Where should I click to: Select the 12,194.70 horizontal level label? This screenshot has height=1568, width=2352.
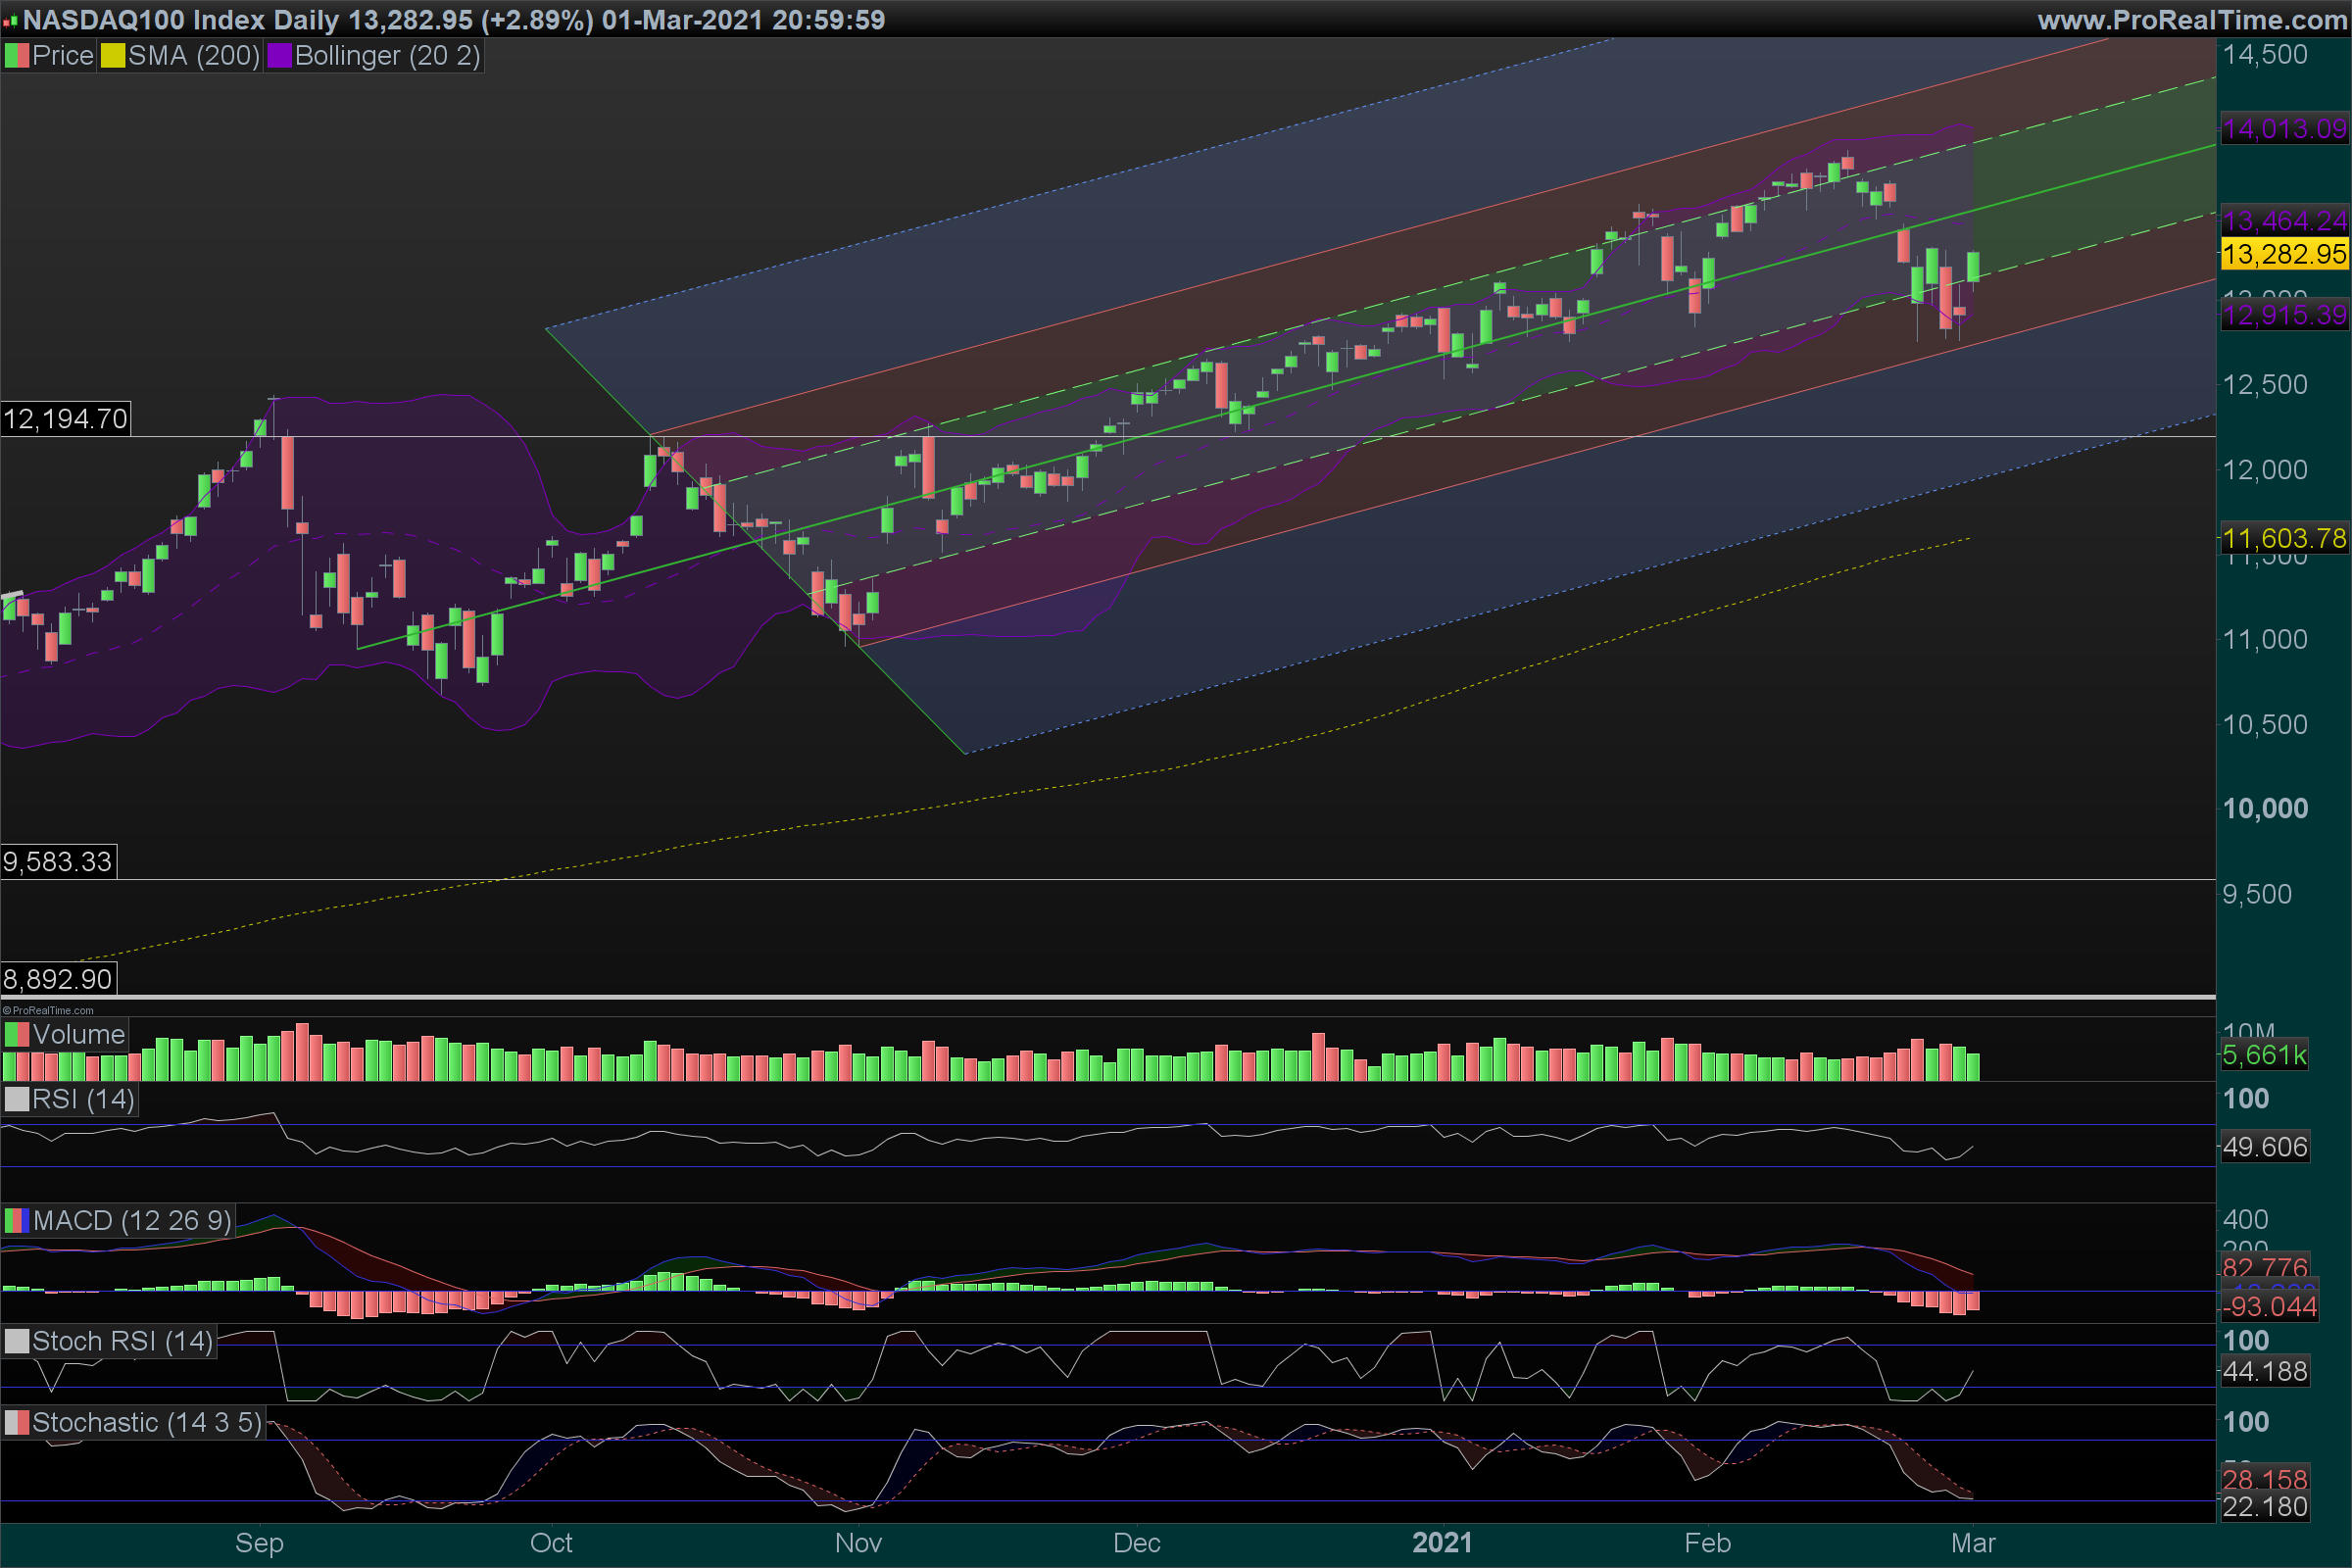click(x=65, y=419)
